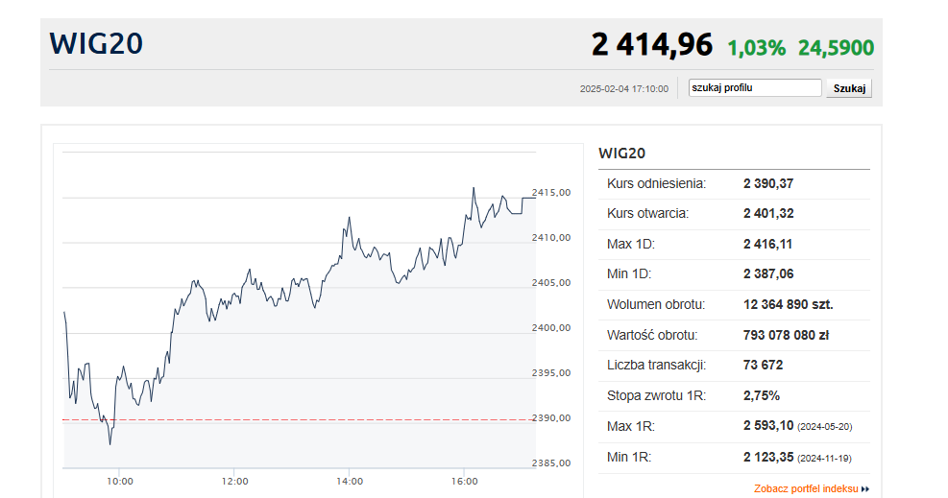The image size is (948, 498).
Task: Click the WIG20 title above the statistics table
Action: (x=622, y=153)
